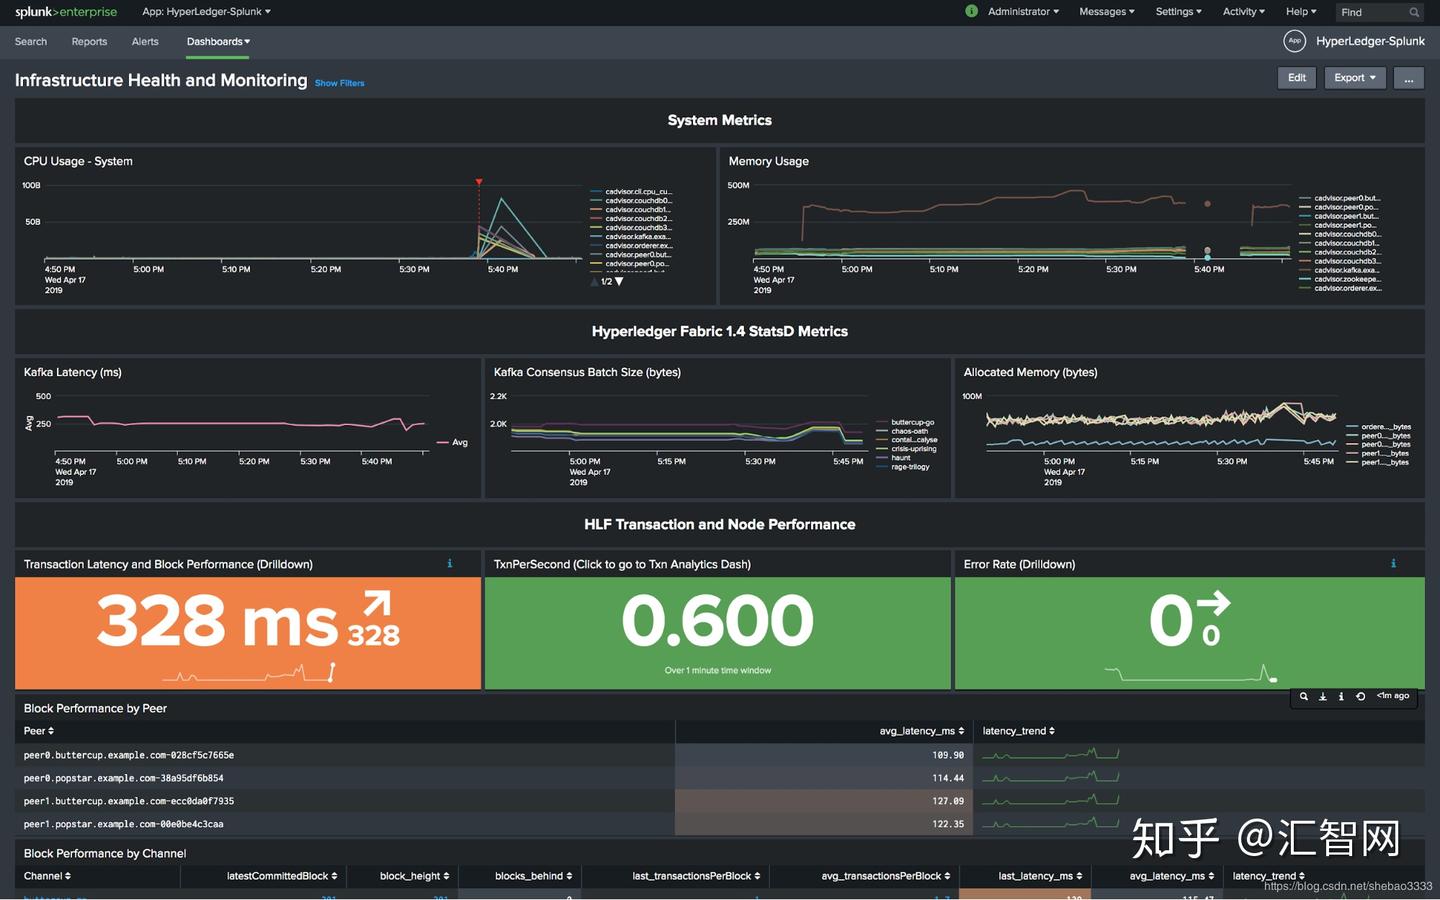Click the red marker on CPU Usage chart
Screen dimensions: 1440x900
tap(479, 182)
